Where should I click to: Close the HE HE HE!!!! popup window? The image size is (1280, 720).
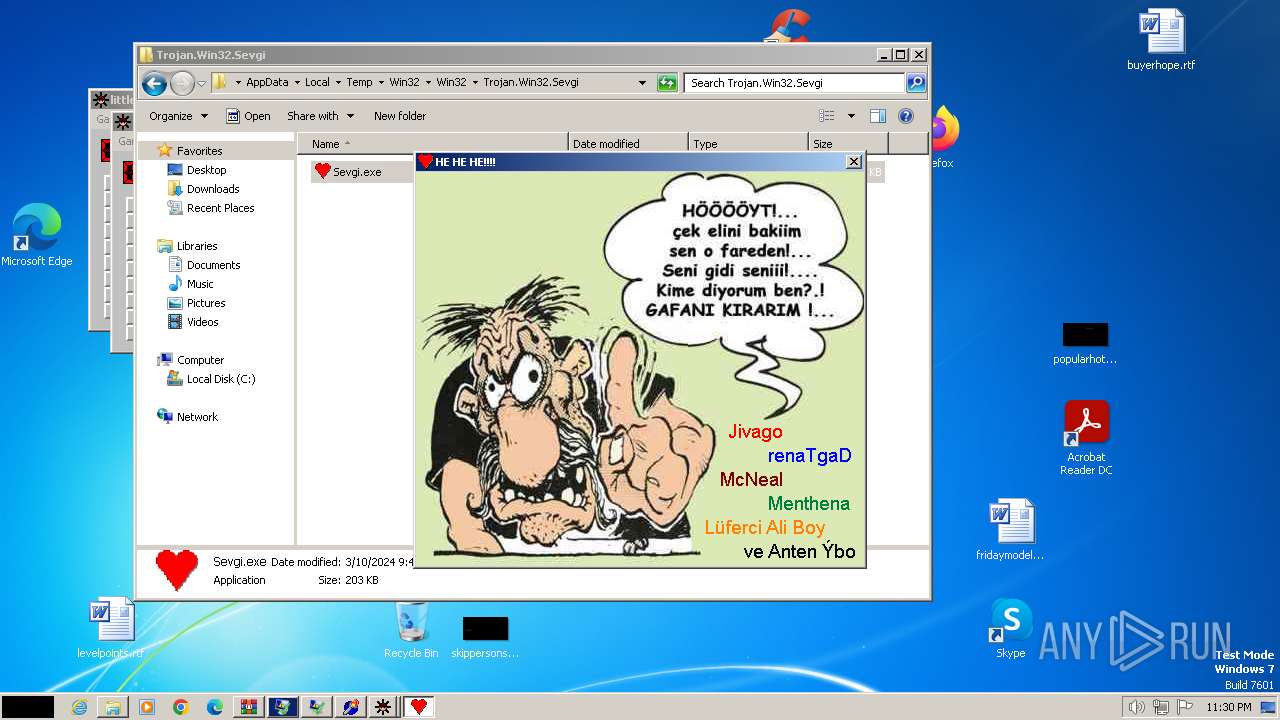tap(854, 161)
